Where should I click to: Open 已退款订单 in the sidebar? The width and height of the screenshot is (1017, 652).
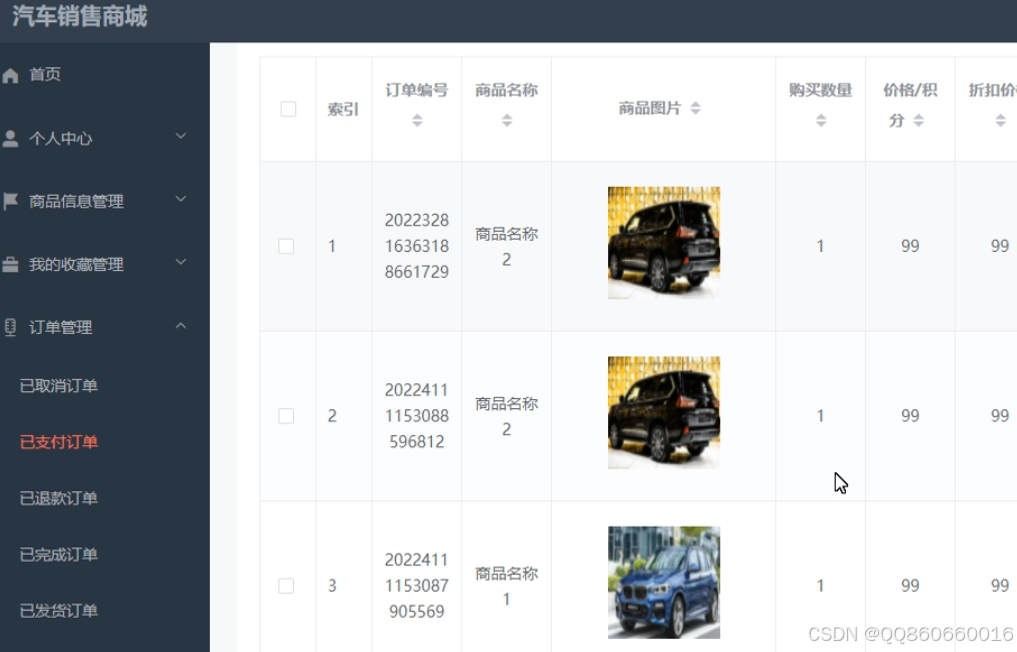59,498
